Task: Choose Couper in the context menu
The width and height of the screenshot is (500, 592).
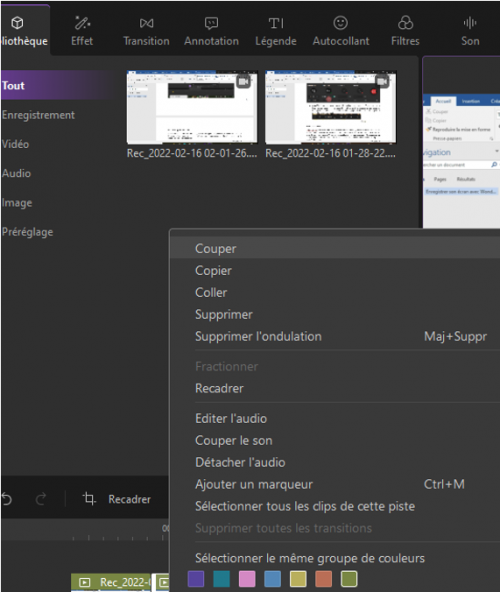Action: click(335, 248)
